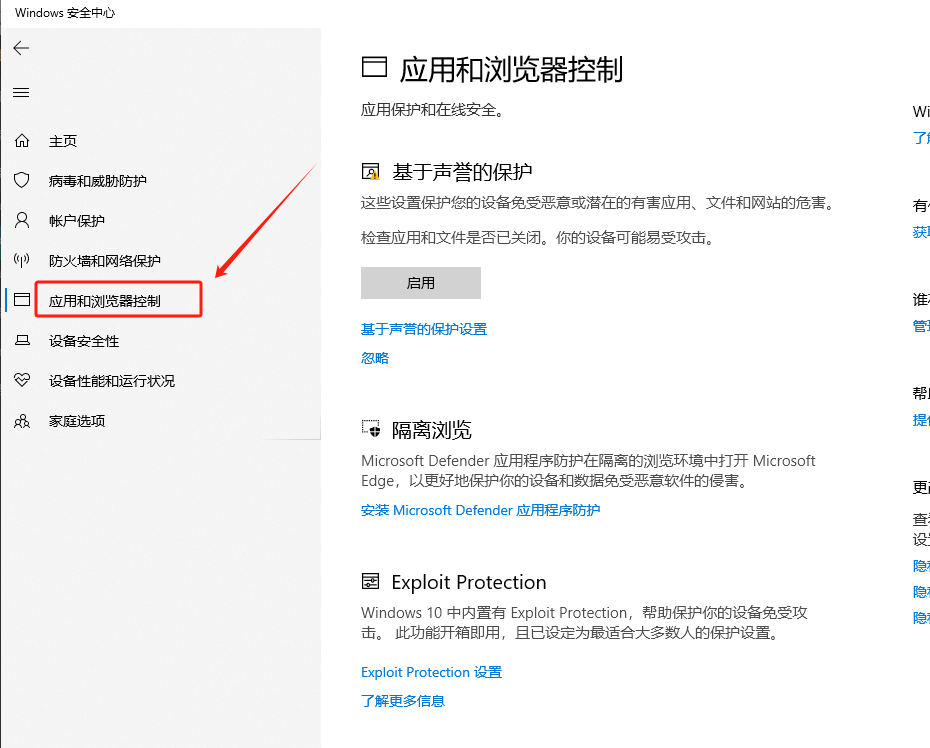The width and height of the screenshot is (930, 748).
Task: Open 帐户保护 section
Action: pyautogui.click(x=77, y=221)
